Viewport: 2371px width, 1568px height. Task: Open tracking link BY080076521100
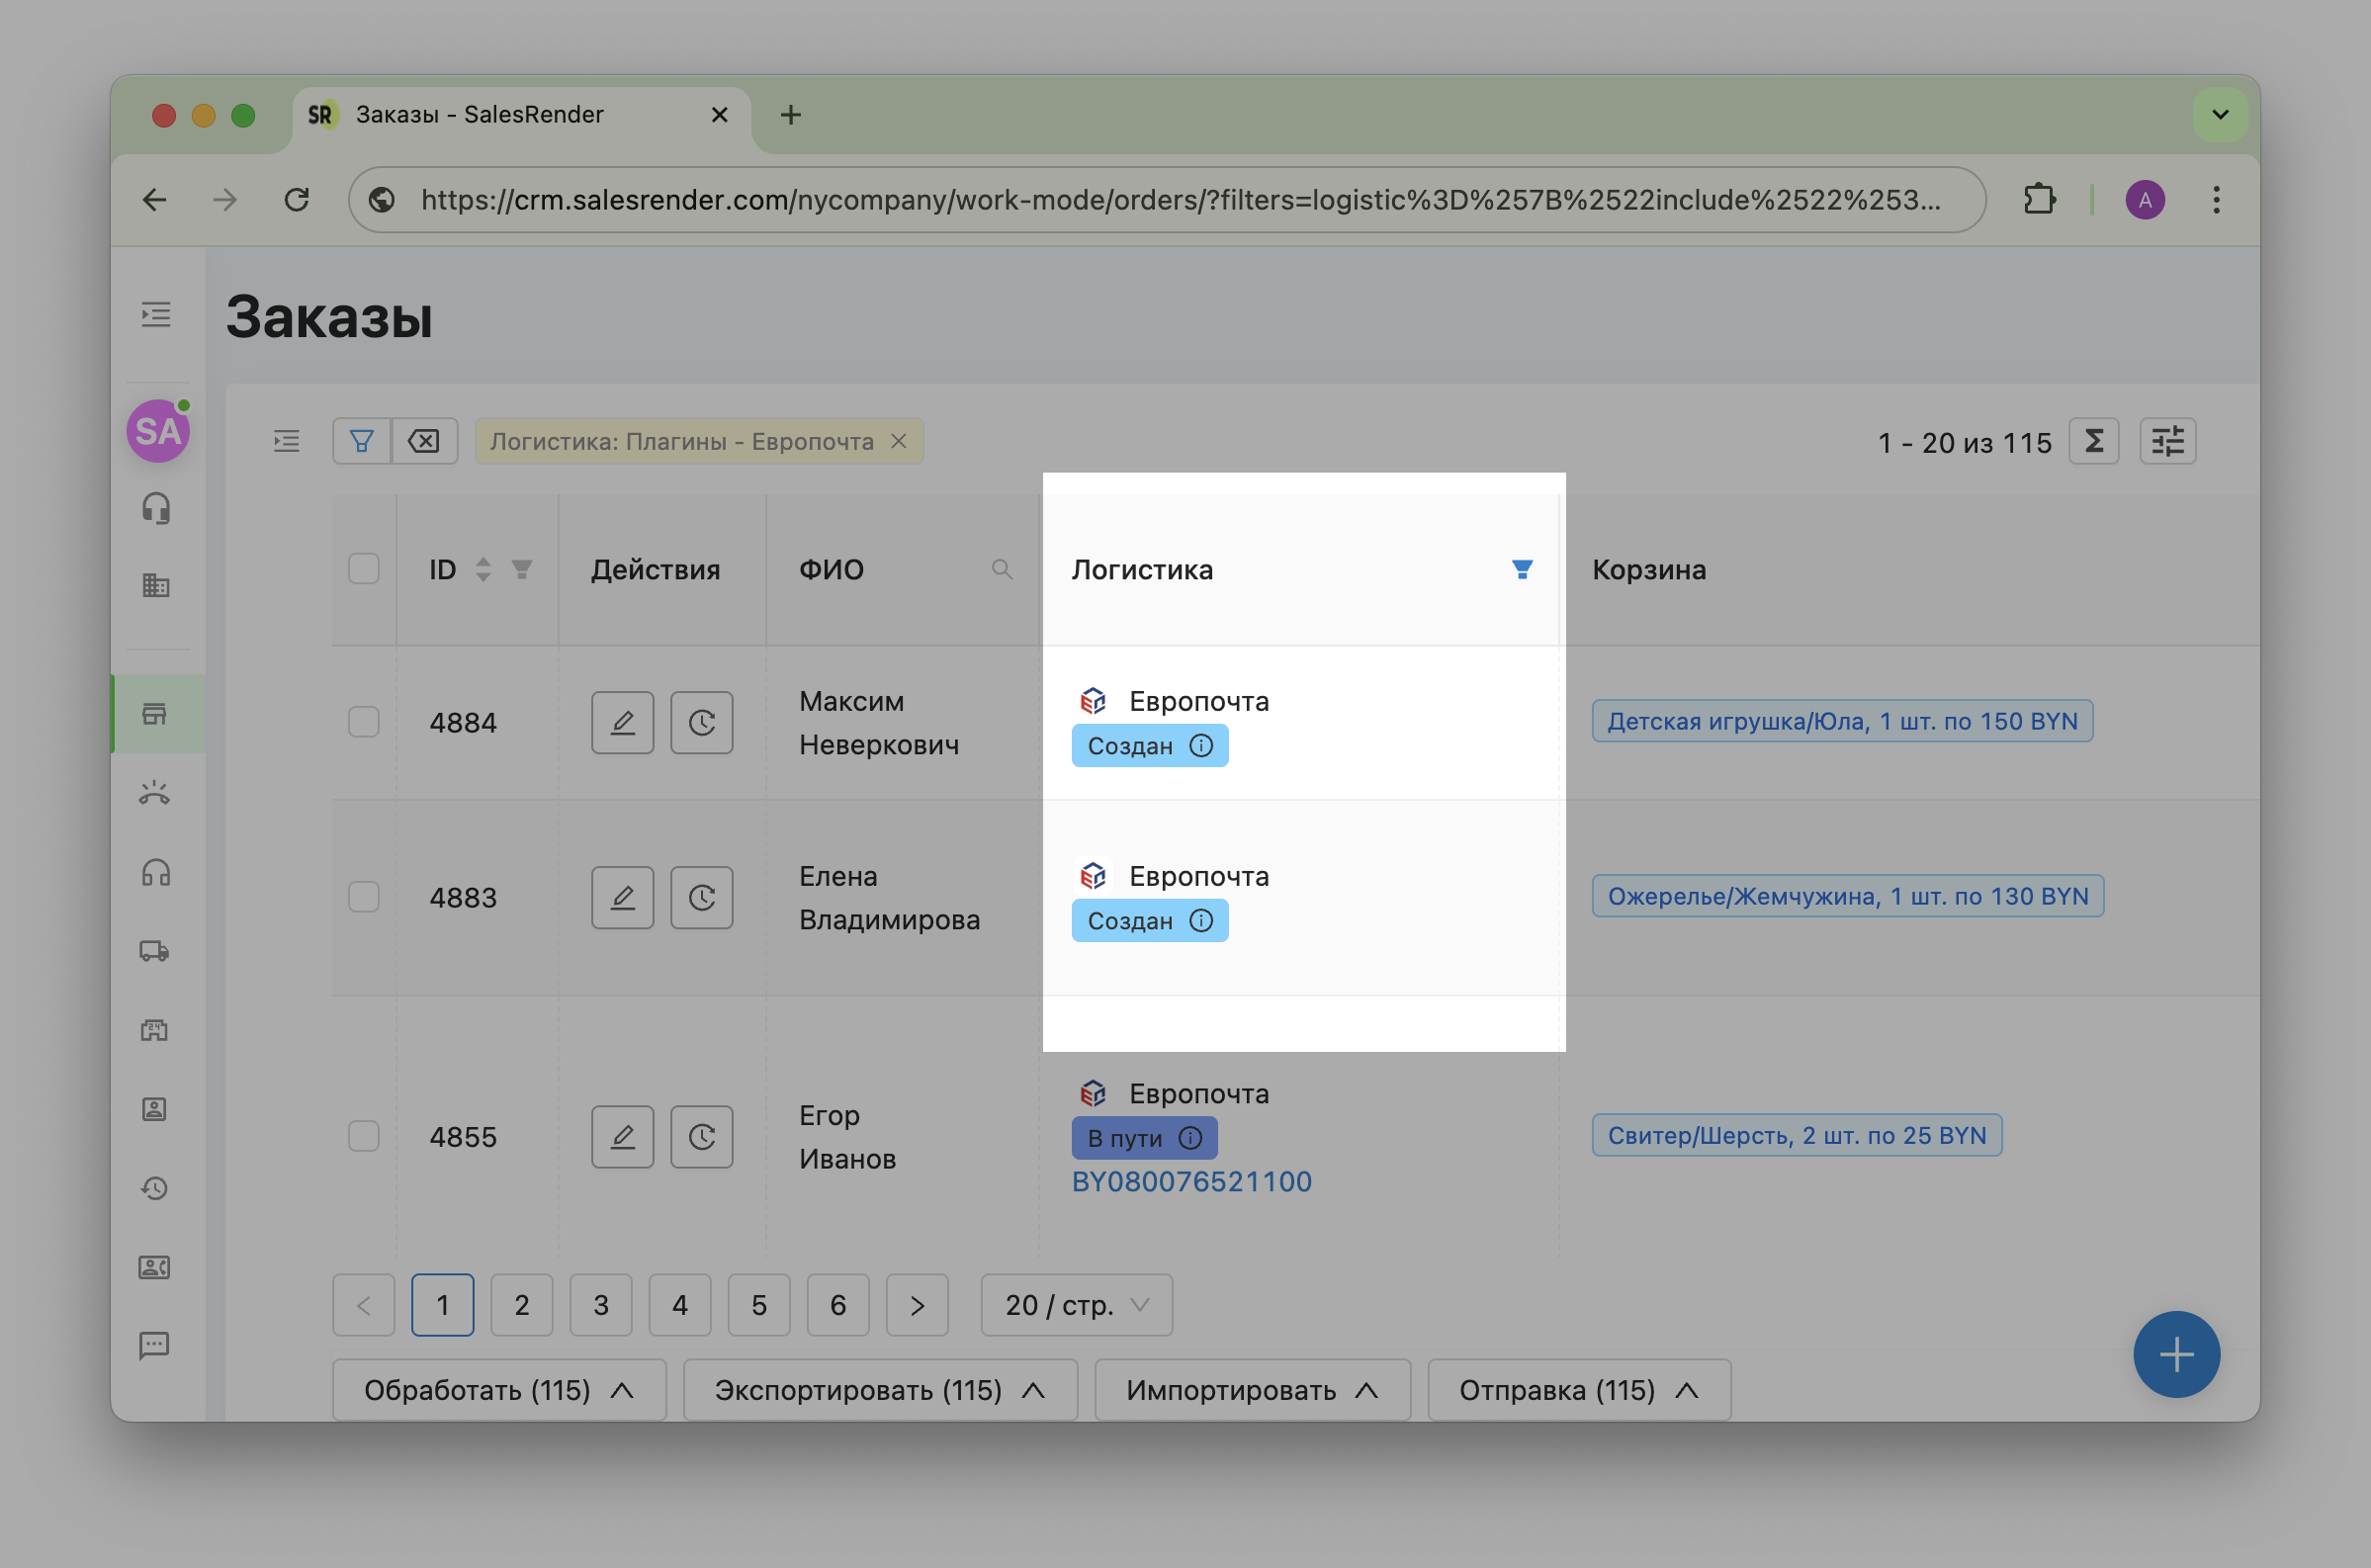tap(1191, 1182)
